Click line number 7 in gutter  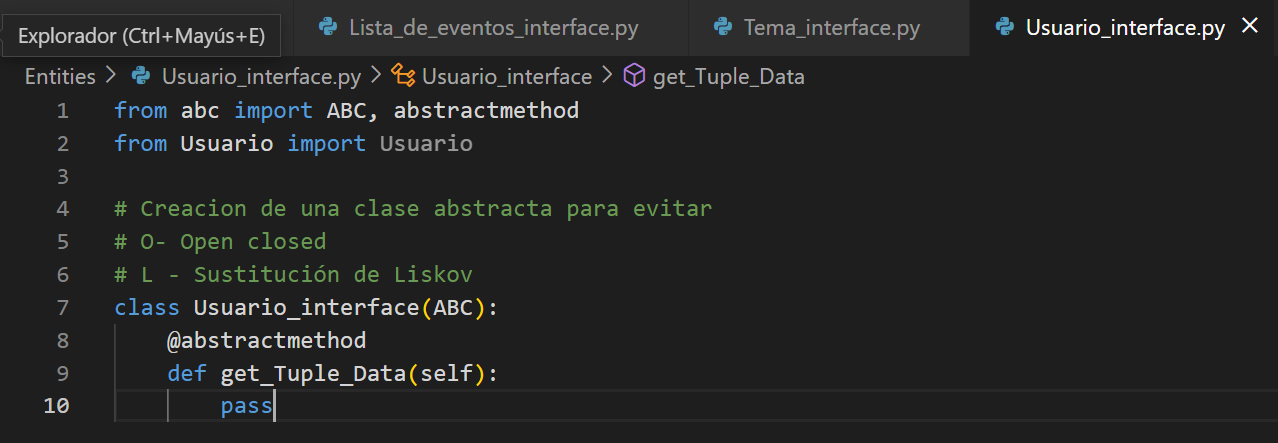(63, 307)
